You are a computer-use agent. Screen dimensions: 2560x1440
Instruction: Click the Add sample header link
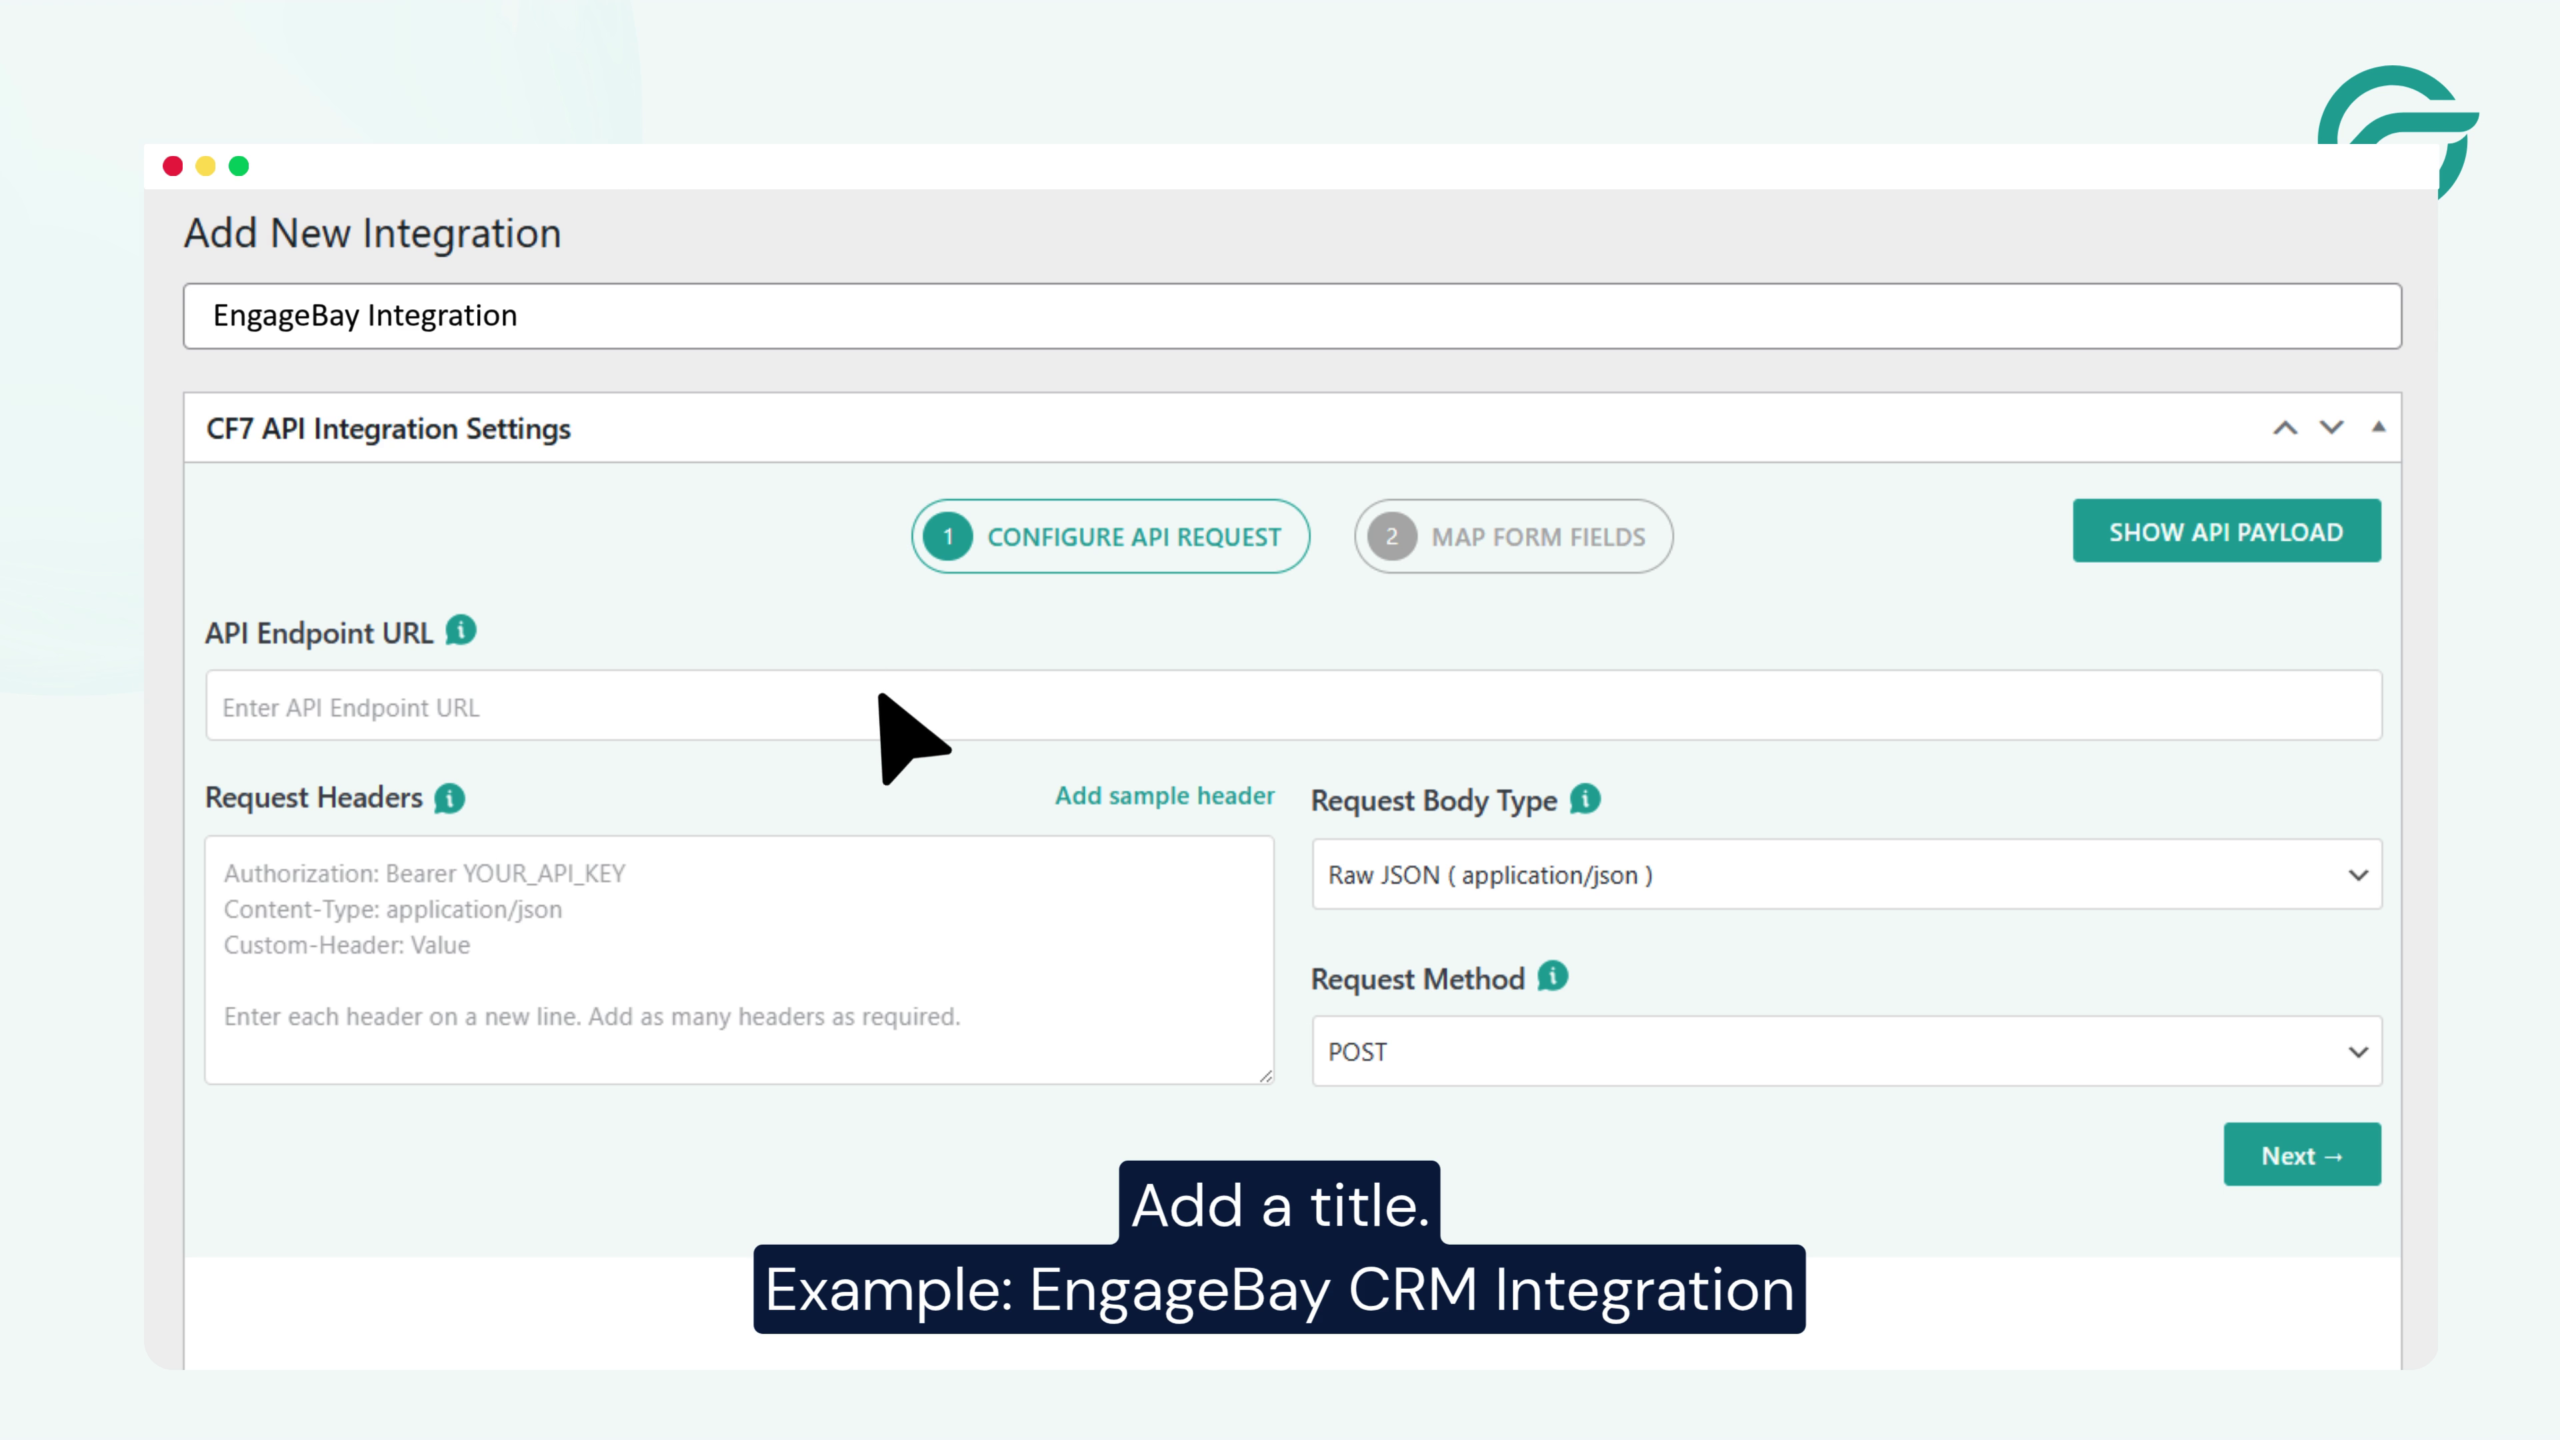tap(1164, 796)
